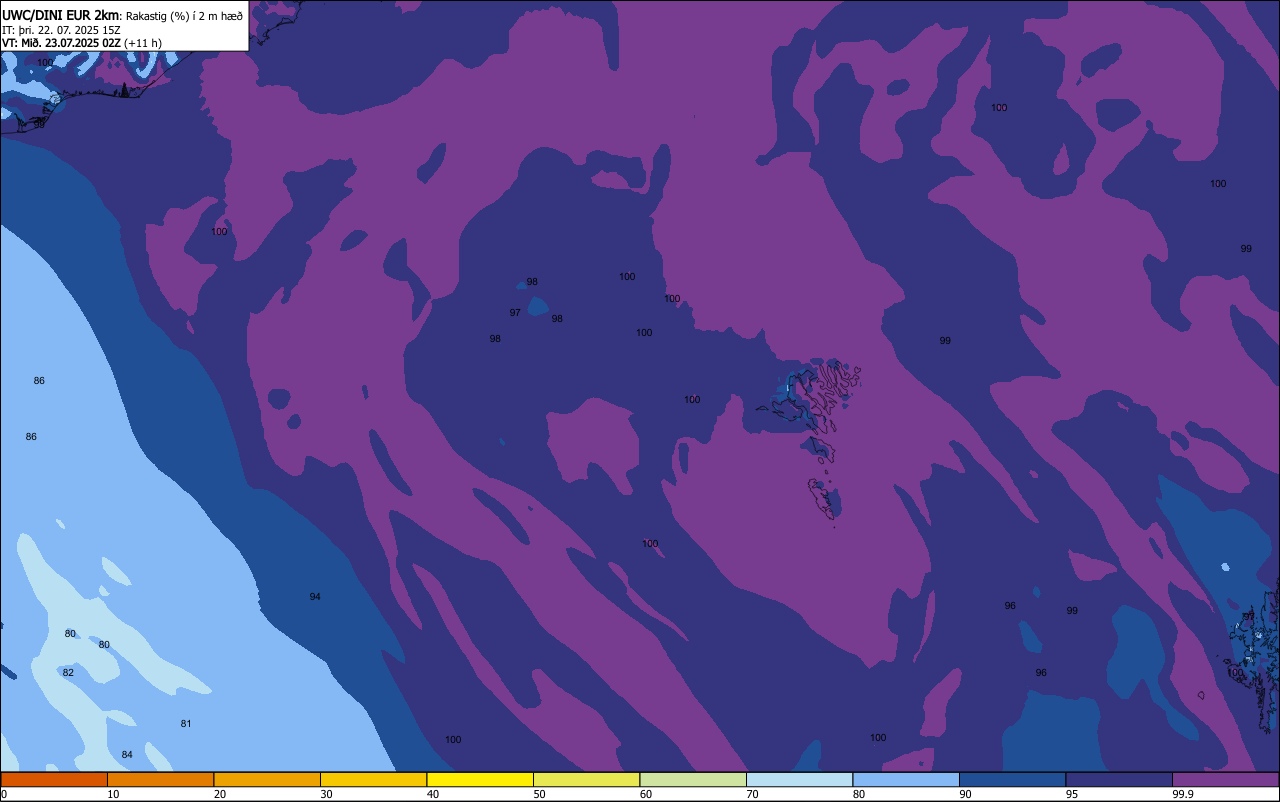Click the pale blue 70–80 legend swatch
This screenshot has width=1280, height=802.
tap(799, 779)
